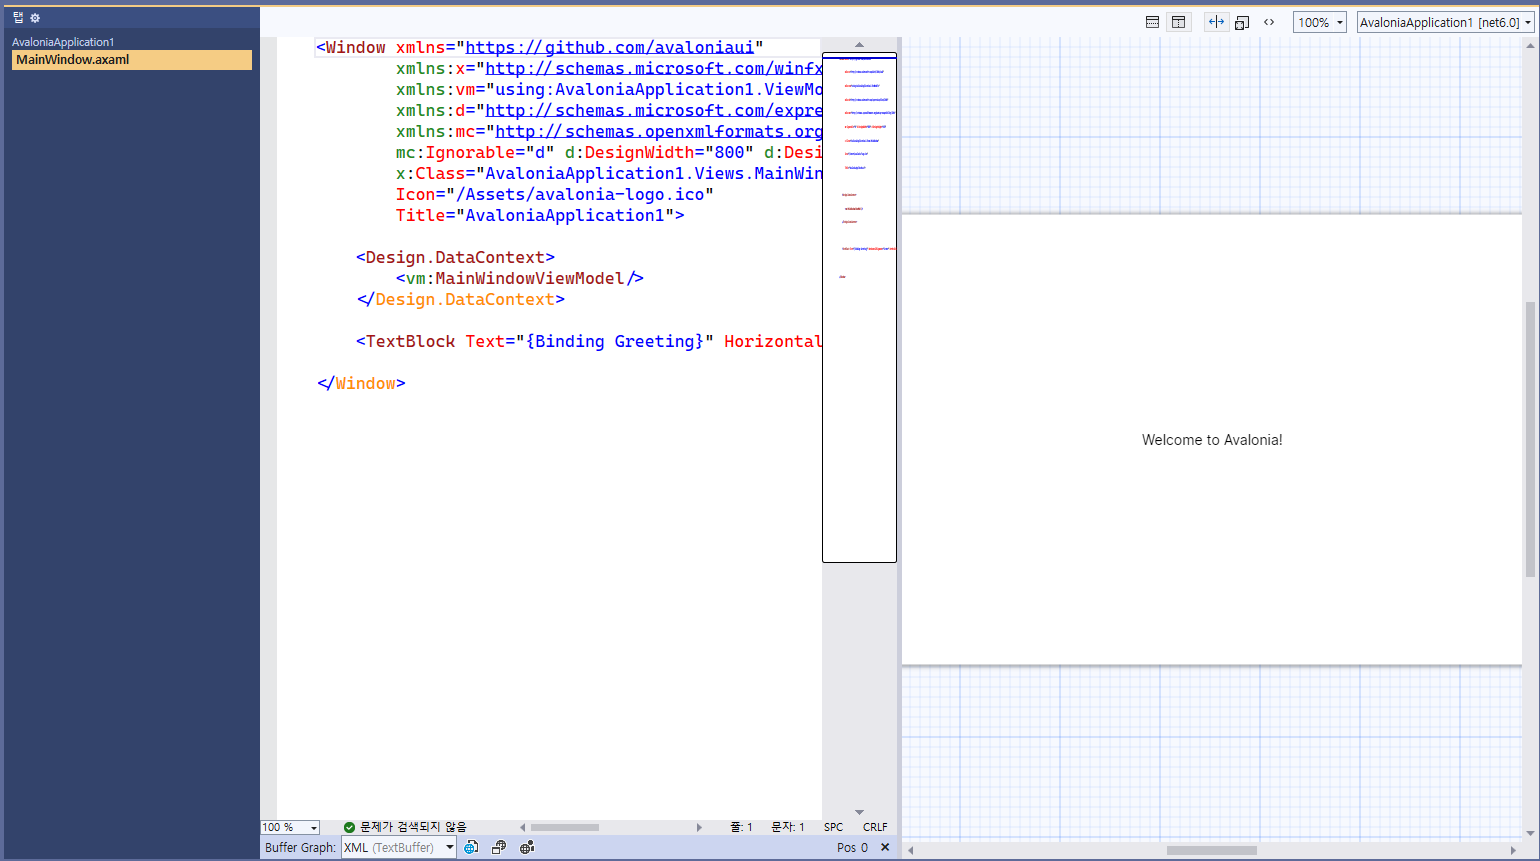Click the swap panes arrows icon
Image resolution: width=1540 pixels, height=861 pixels.
pyautogui.click(x=1216, y=21)
